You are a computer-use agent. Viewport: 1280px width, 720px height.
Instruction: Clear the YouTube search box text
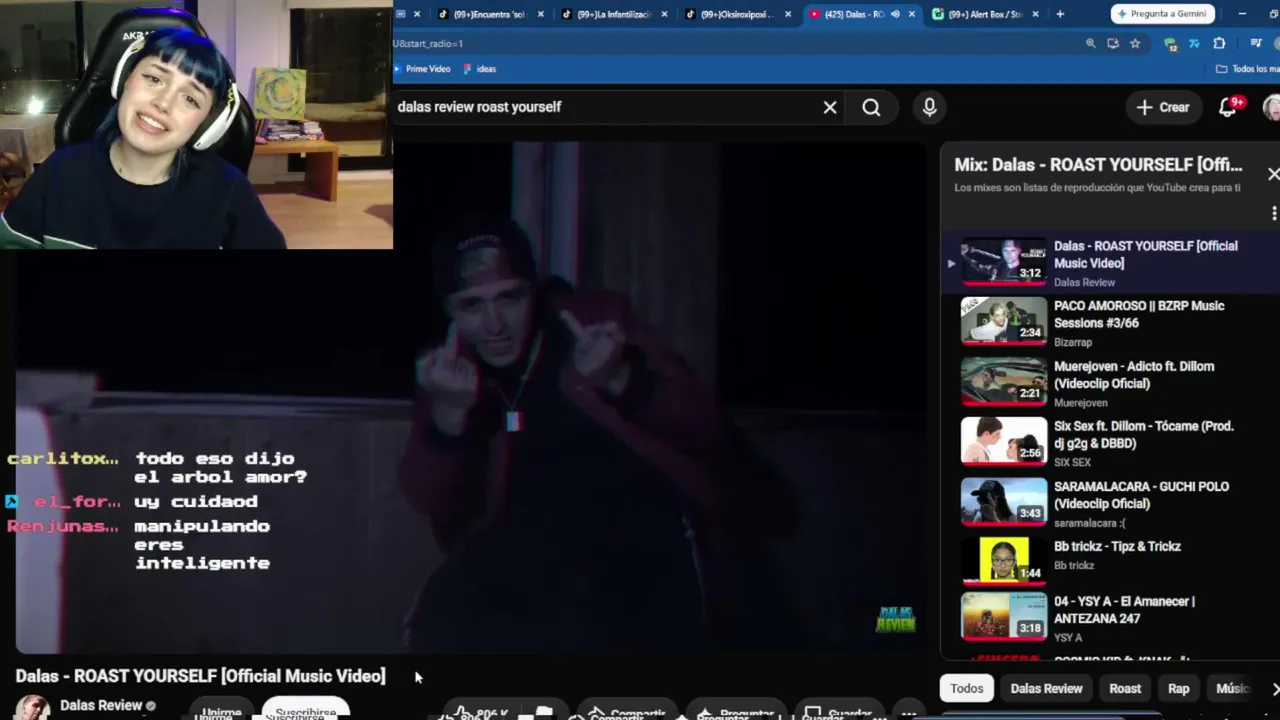point(830,107)
